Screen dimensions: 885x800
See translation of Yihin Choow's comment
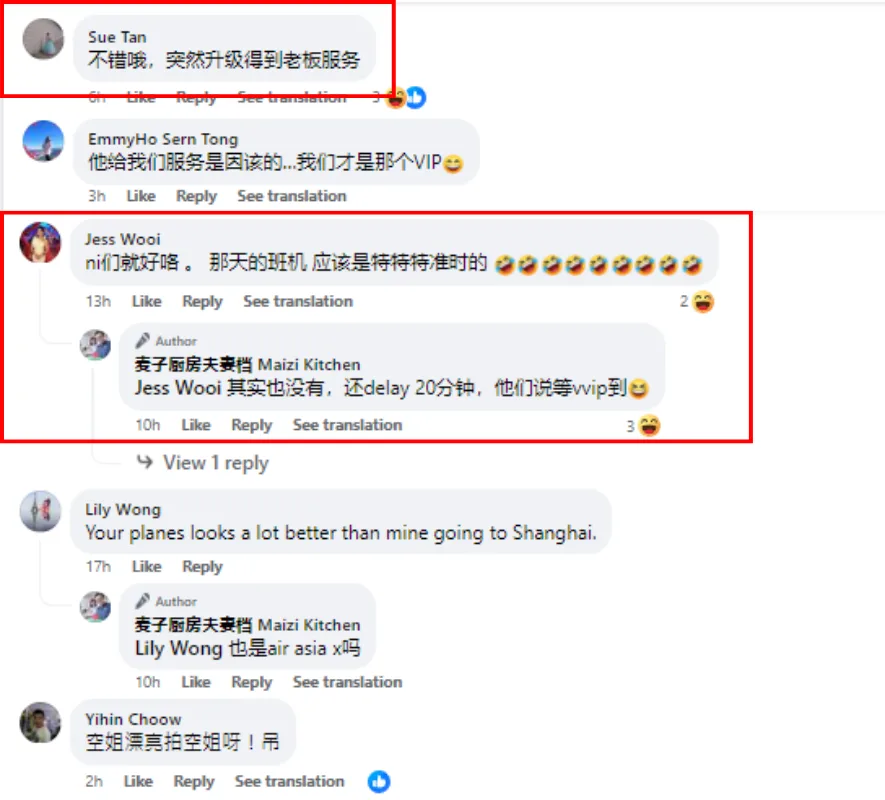click(290, 781)
